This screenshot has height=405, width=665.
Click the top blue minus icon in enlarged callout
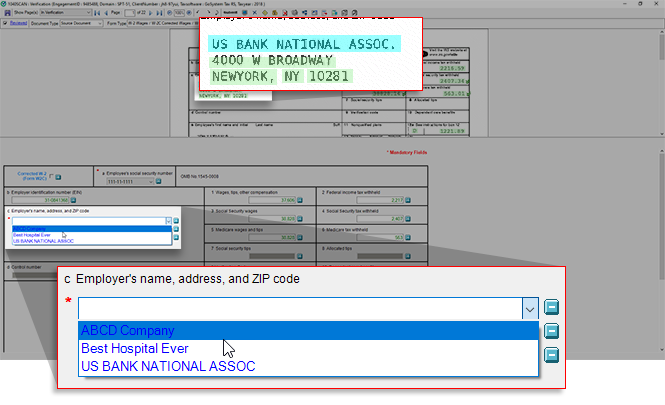pos(552,308)
